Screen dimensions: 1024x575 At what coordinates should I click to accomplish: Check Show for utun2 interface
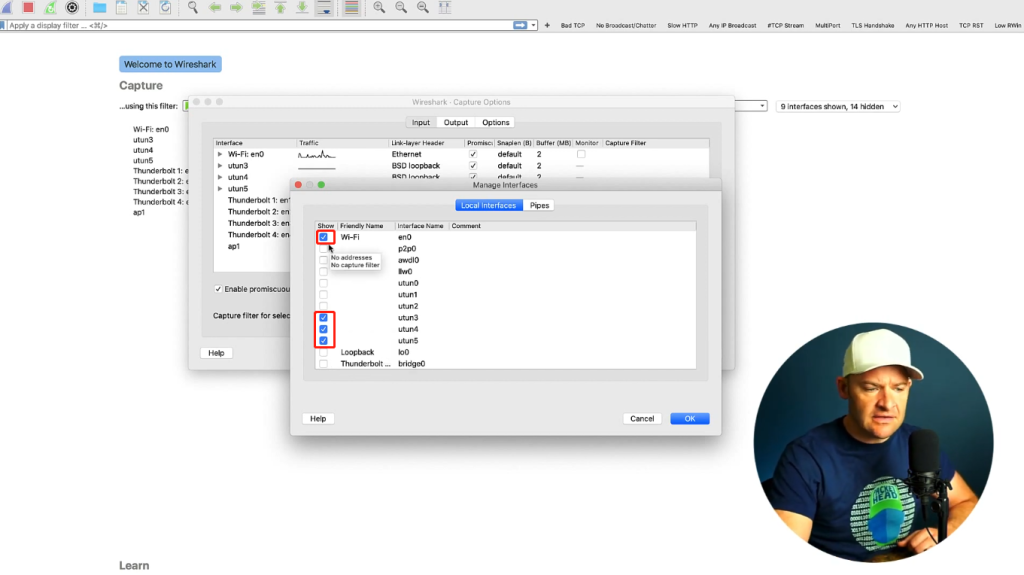[323, 306]
